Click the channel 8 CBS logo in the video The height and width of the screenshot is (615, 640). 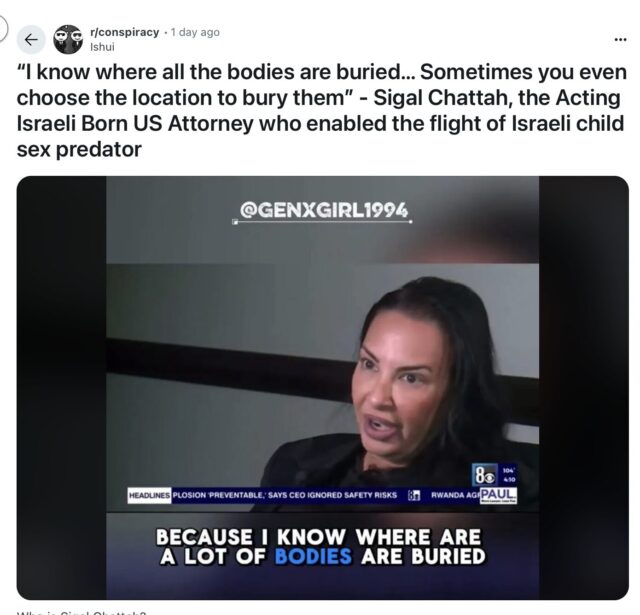[x=484, y=475]
